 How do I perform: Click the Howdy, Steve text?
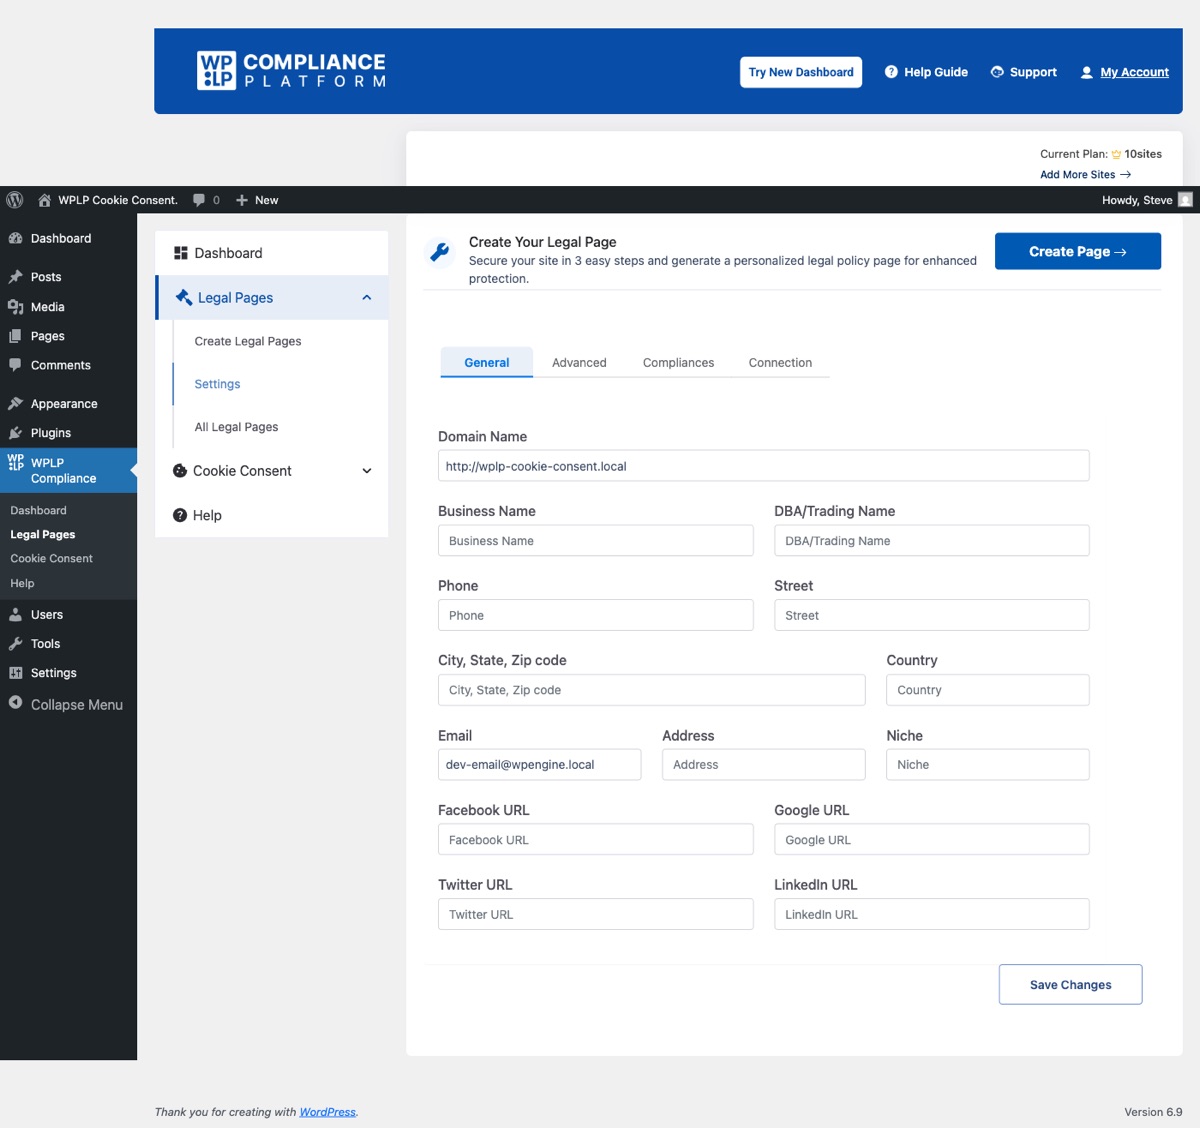pos(1137,200)
